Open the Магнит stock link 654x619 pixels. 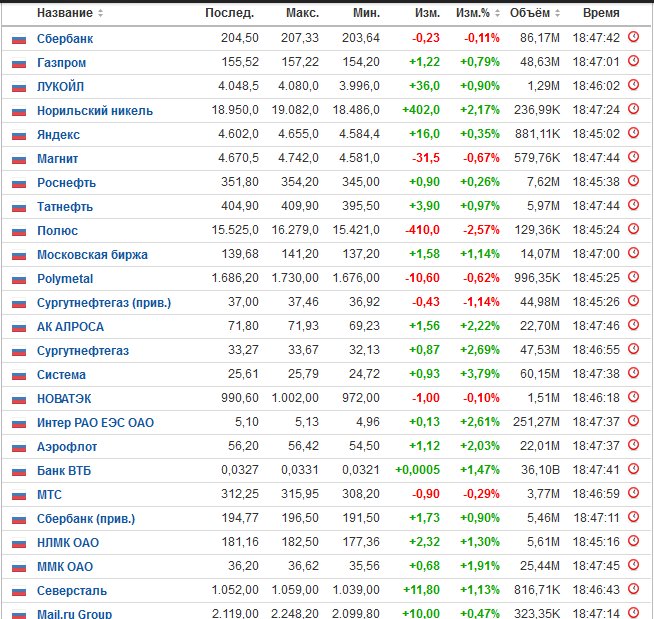58,159
